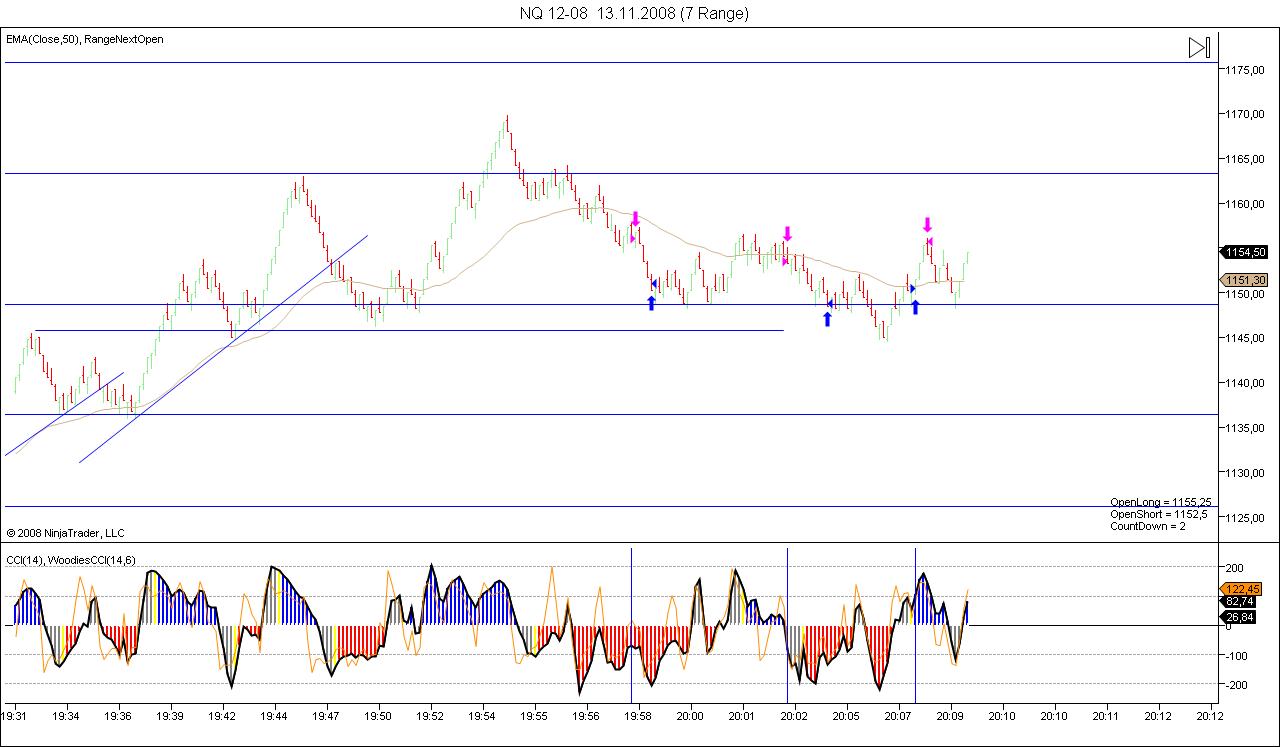Click the 19:34 time axis label
This screenshot has width=1280, height=747.
pos(67,716)
